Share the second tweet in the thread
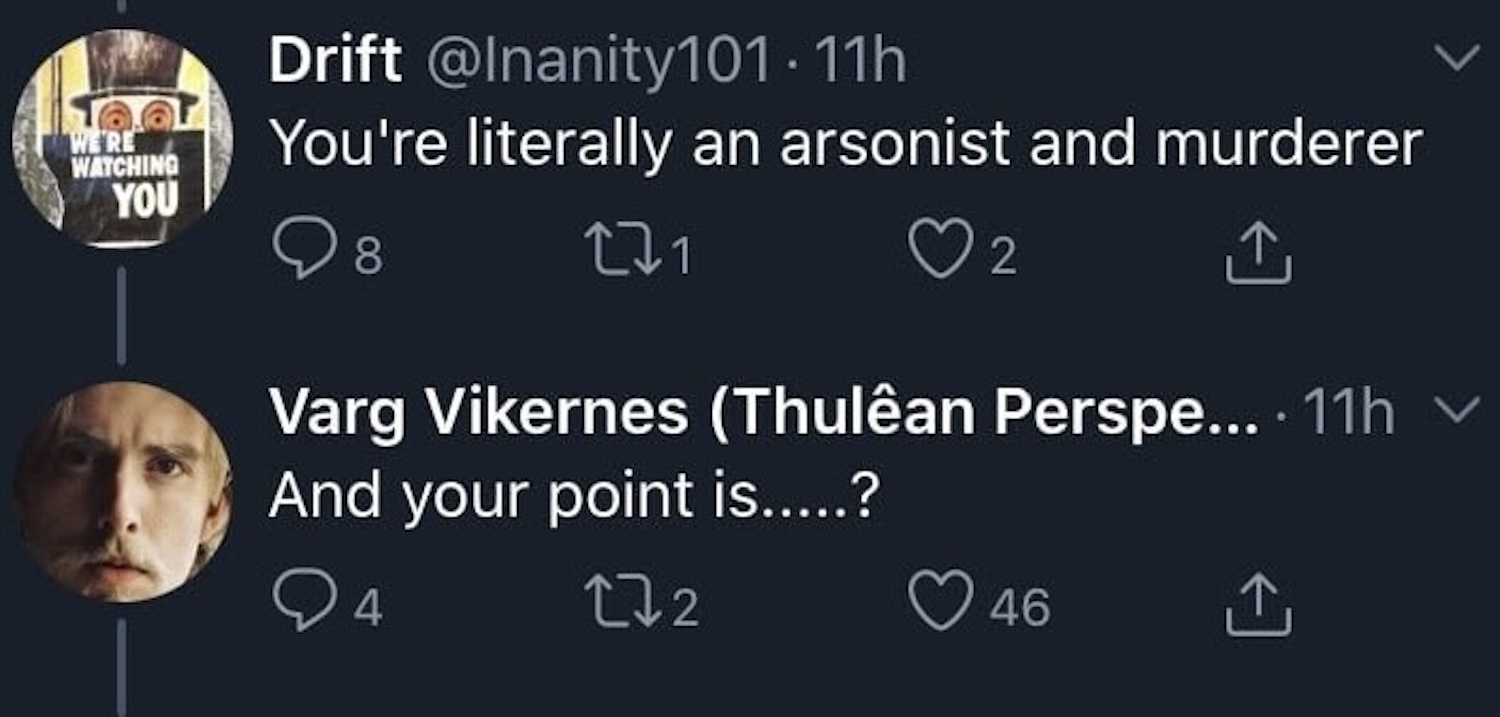Screen dimensions: 1500x717 1259,604
